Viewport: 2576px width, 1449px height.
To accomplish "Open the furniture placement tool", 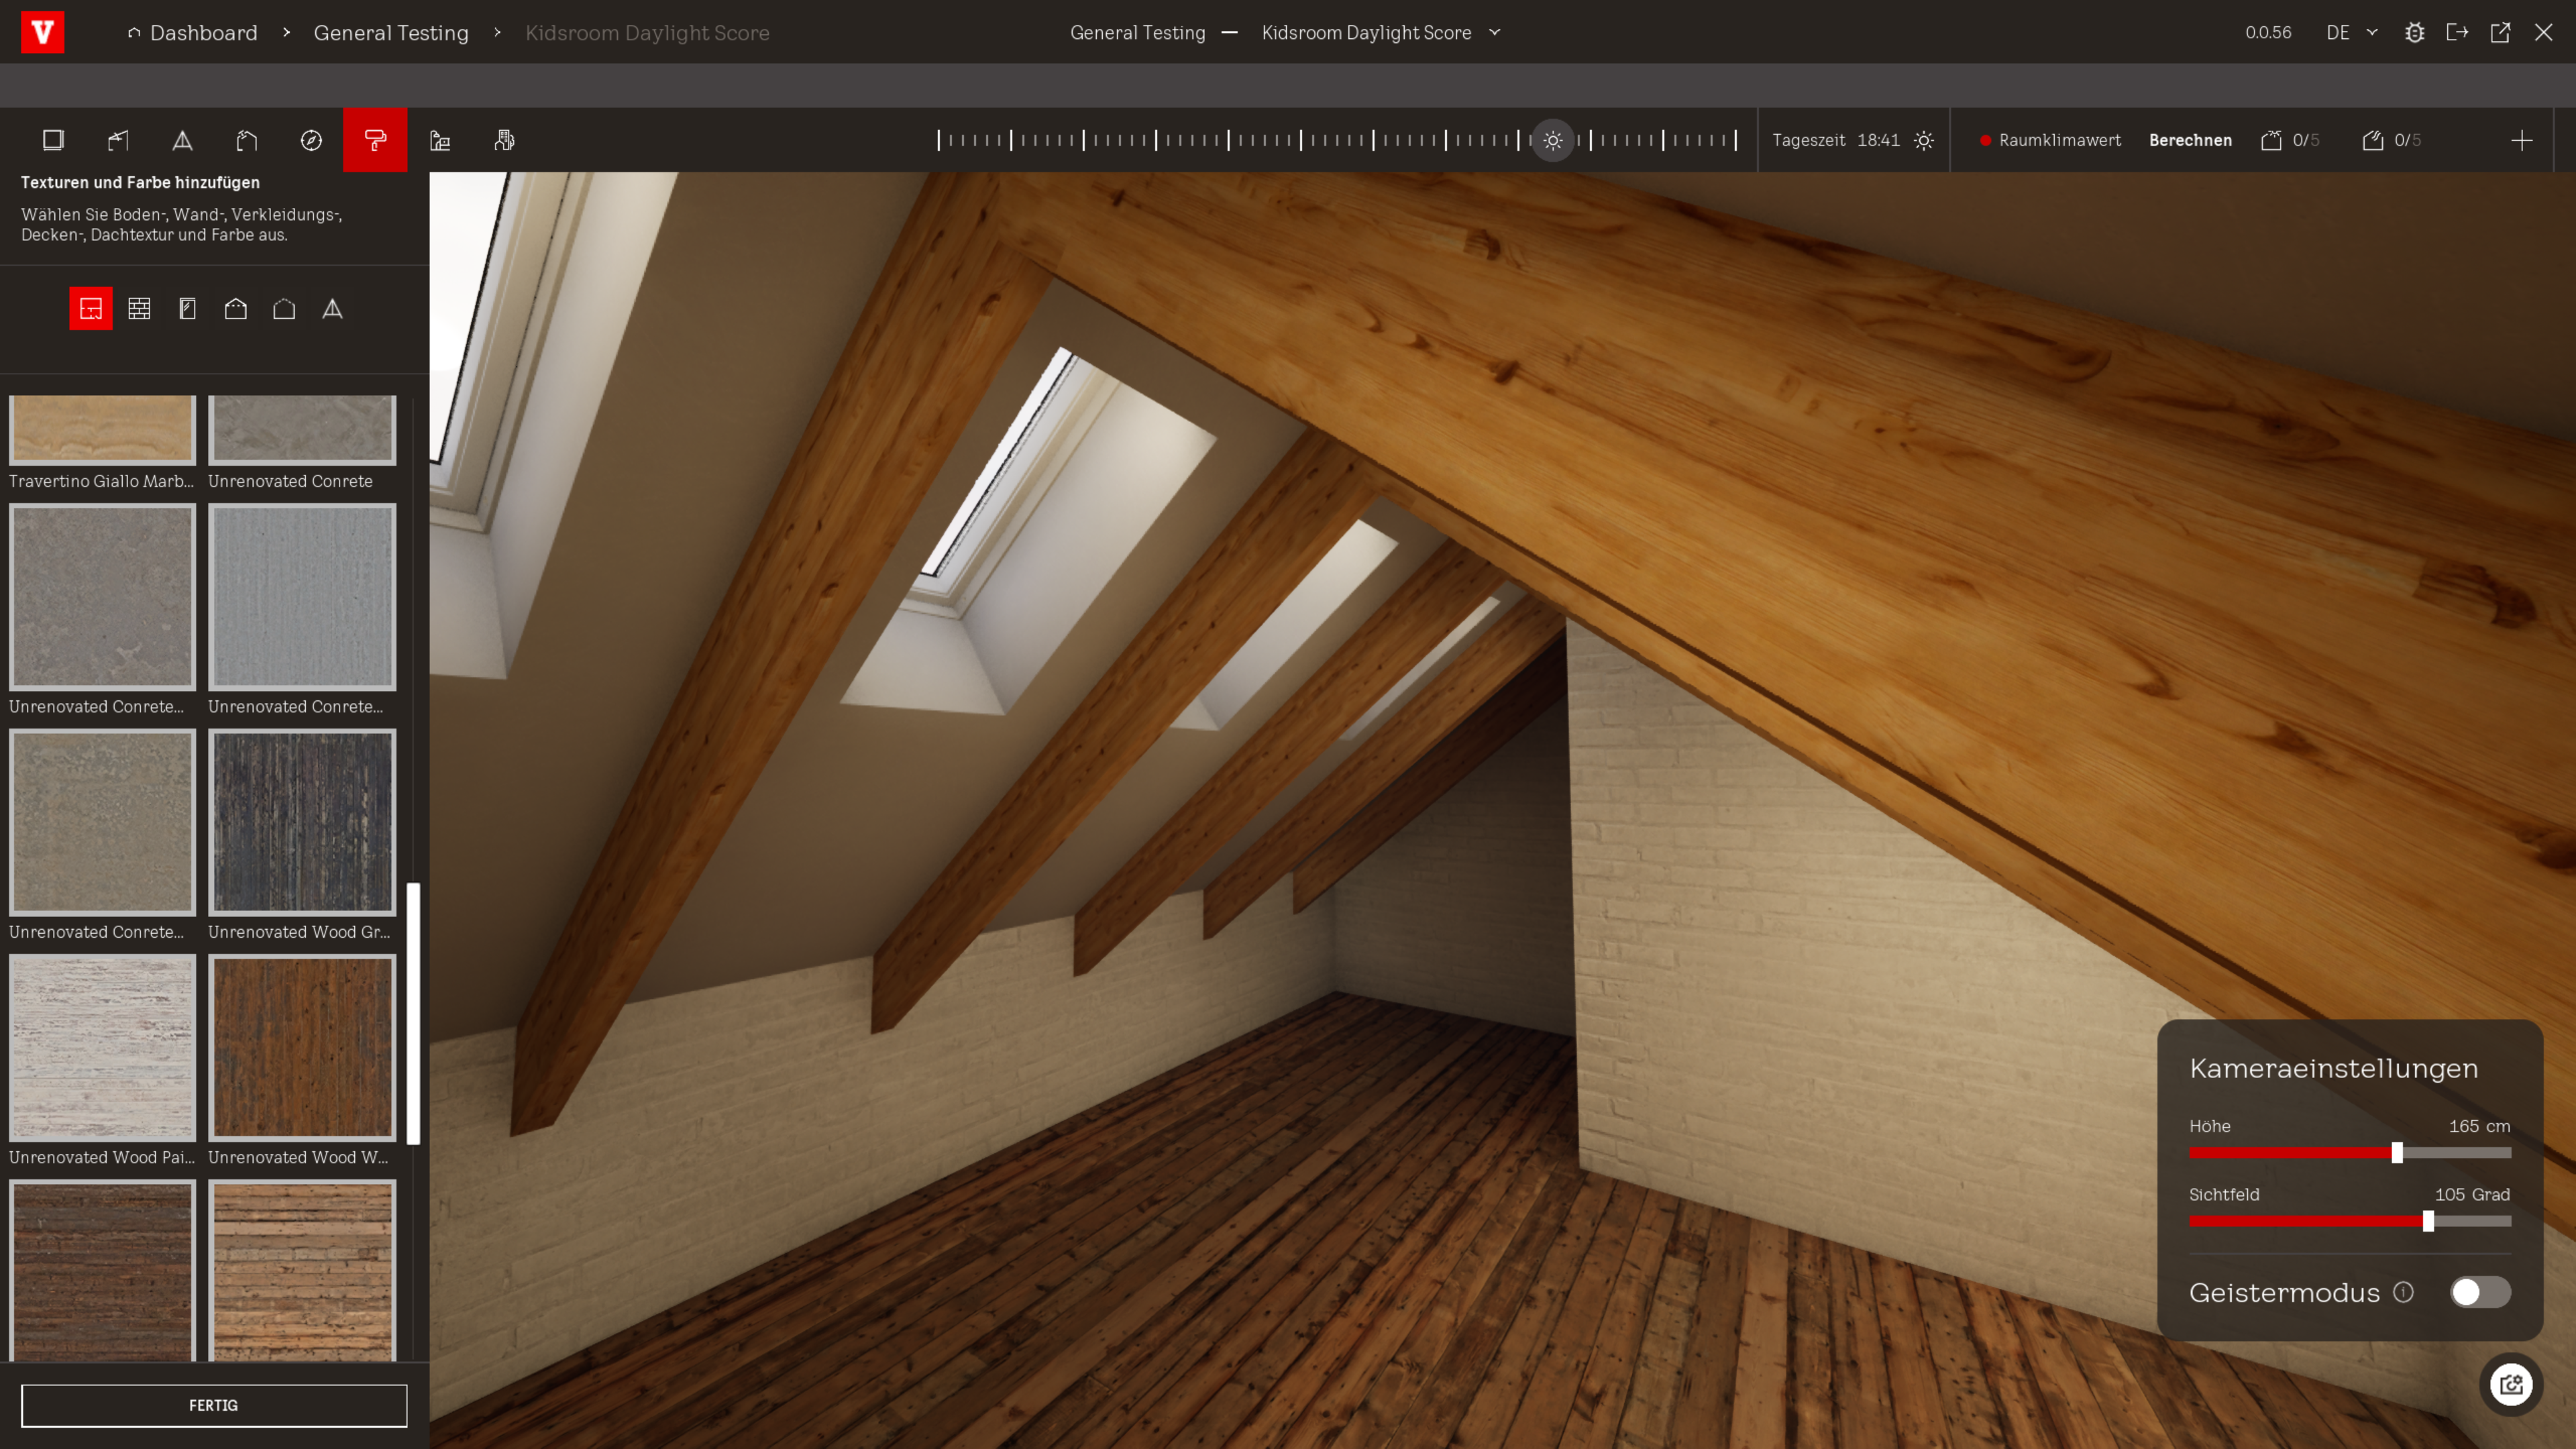I will (x=440, y=140).
